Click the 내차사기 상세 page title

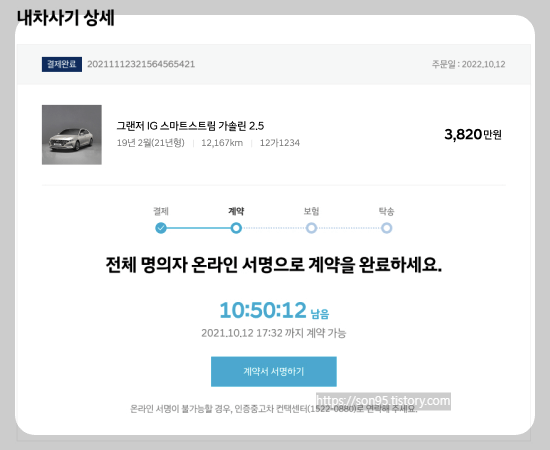pos(66,18)
